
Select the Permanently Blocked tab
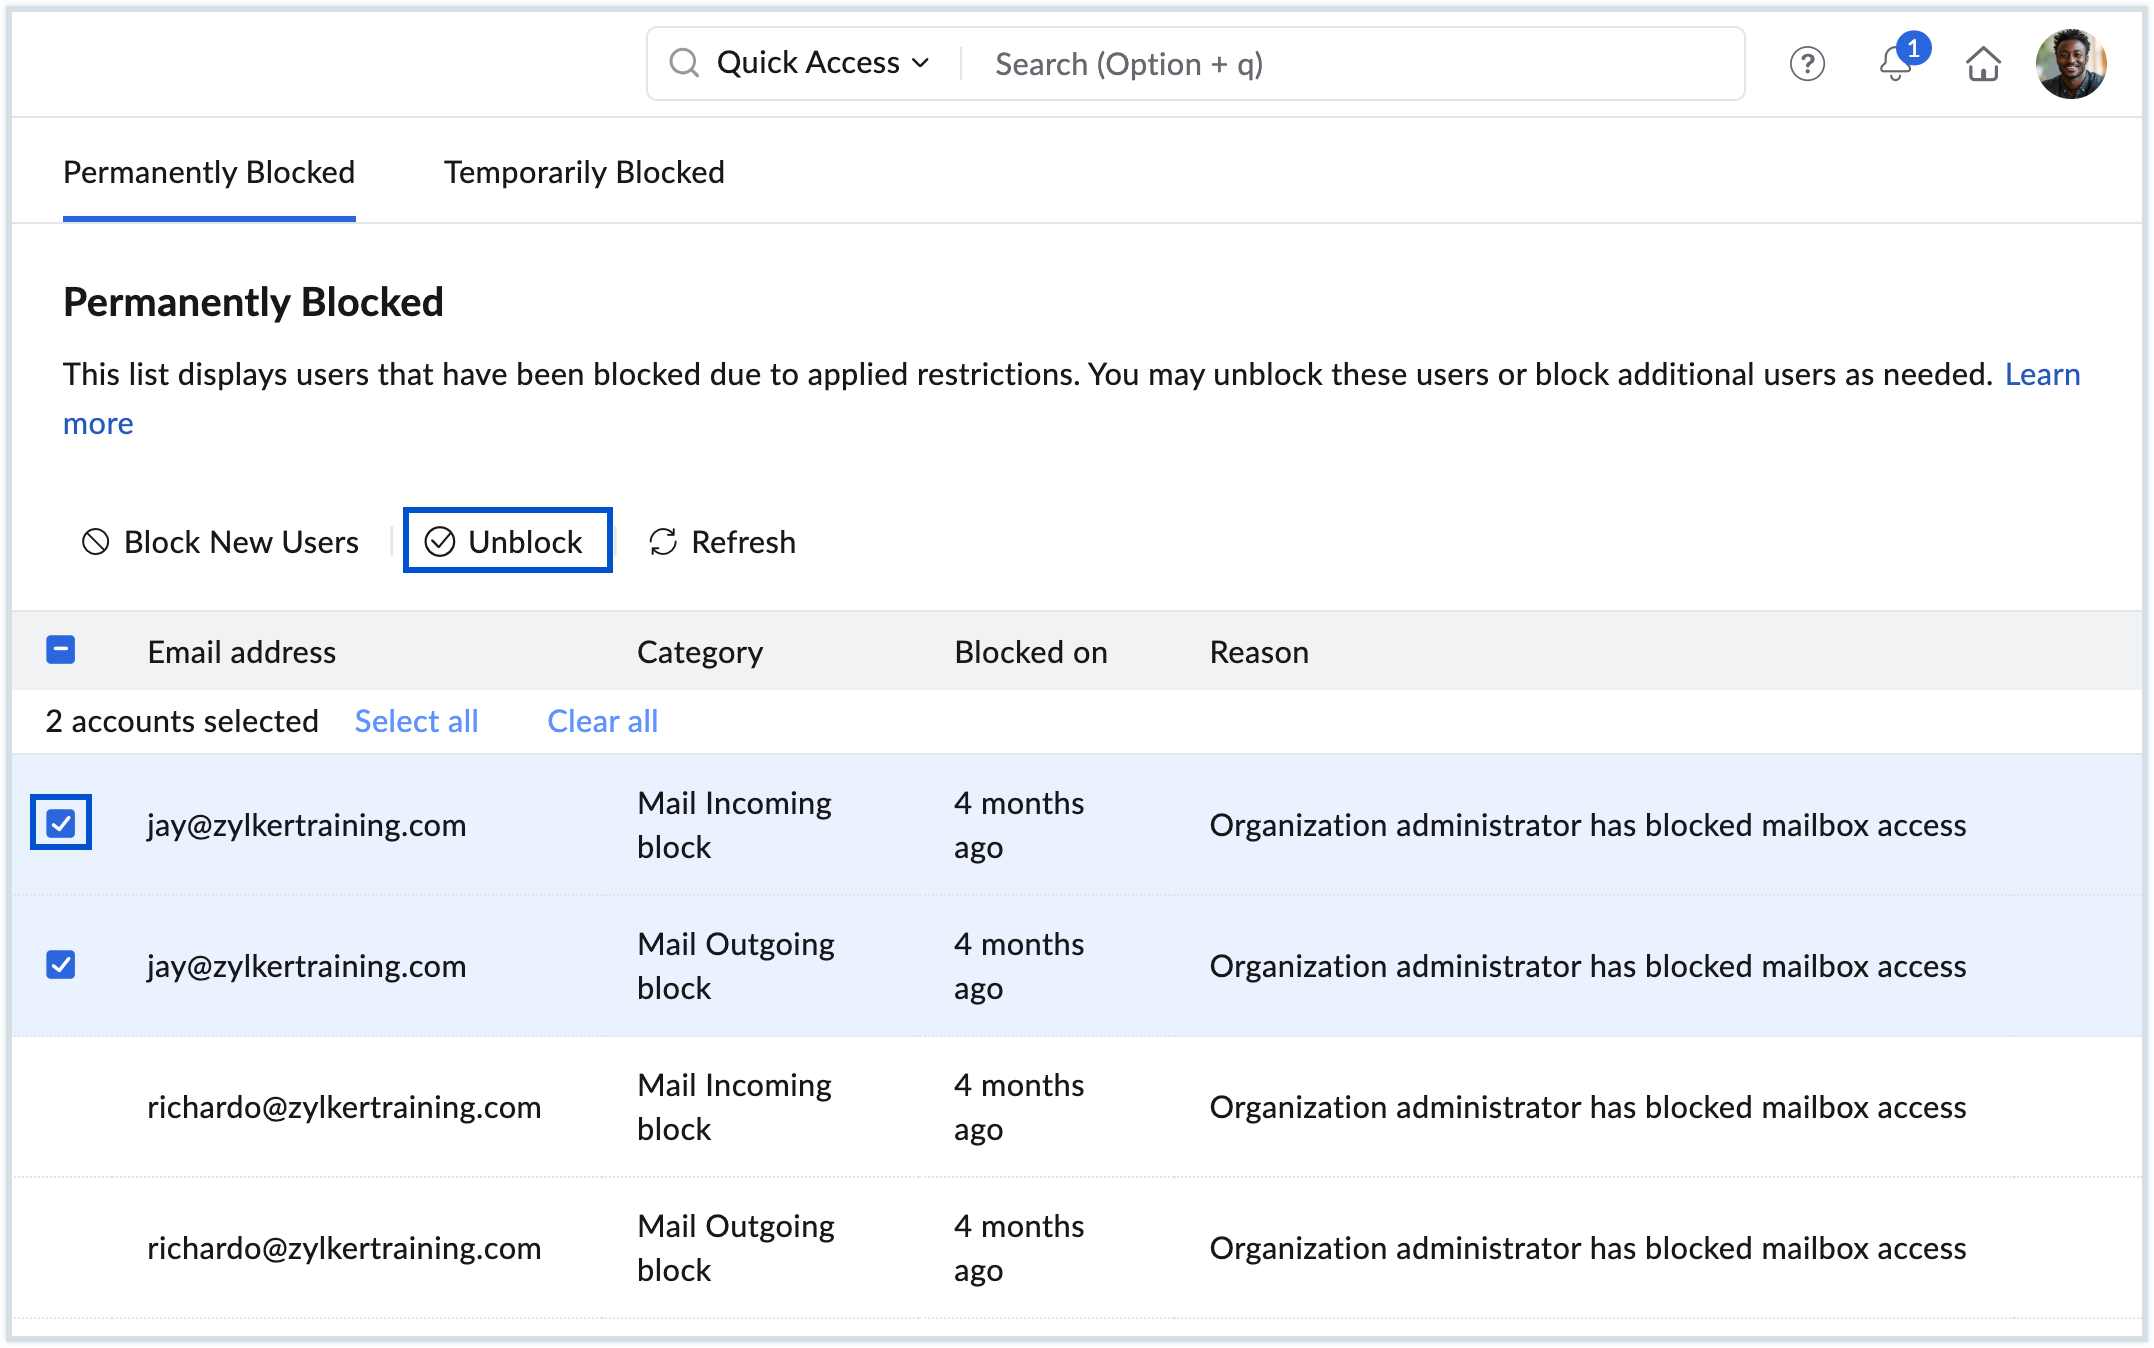pyautogui.click(x=209, y=172)
